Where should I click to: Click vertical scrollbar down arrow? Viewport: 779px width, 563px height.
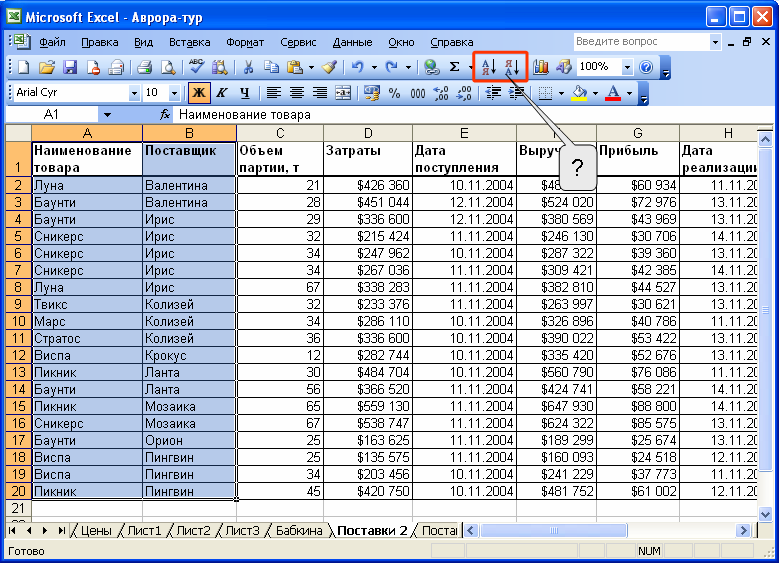(x=765, y=515)
